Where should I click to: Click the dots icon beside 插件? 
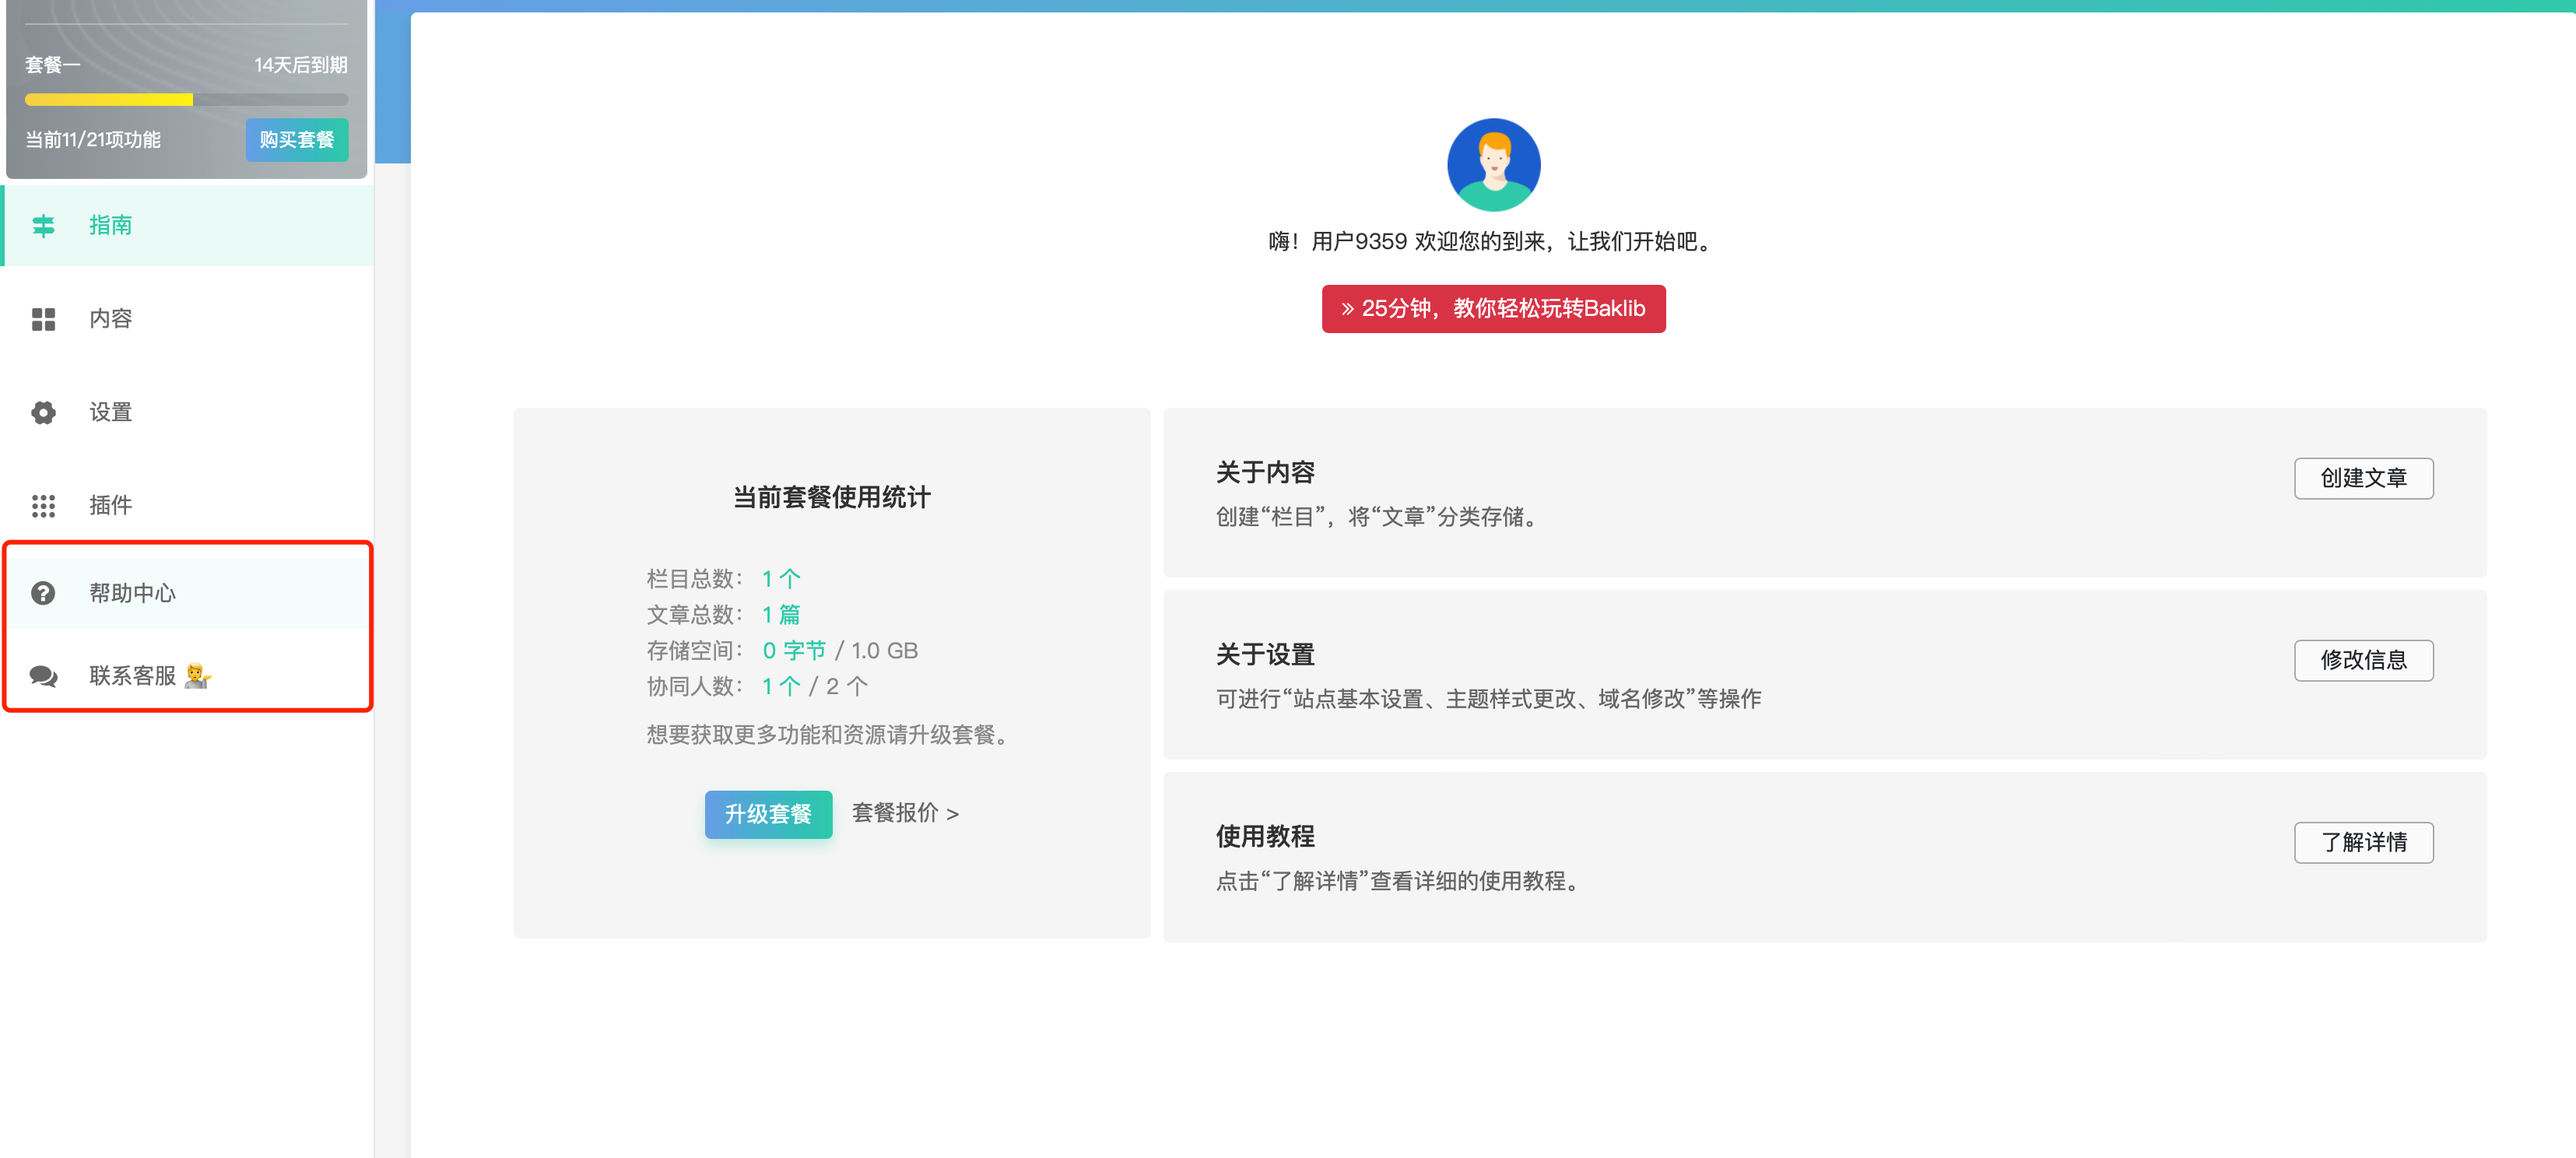point(43,506)
